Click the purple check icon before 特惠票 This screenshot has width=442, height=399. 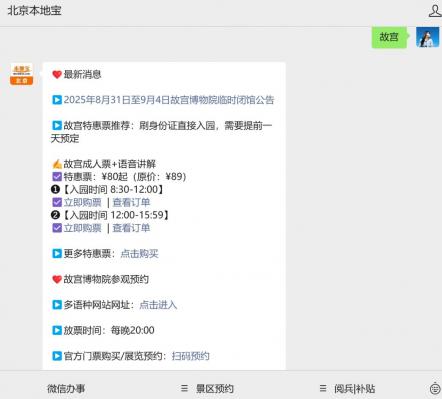57,177
